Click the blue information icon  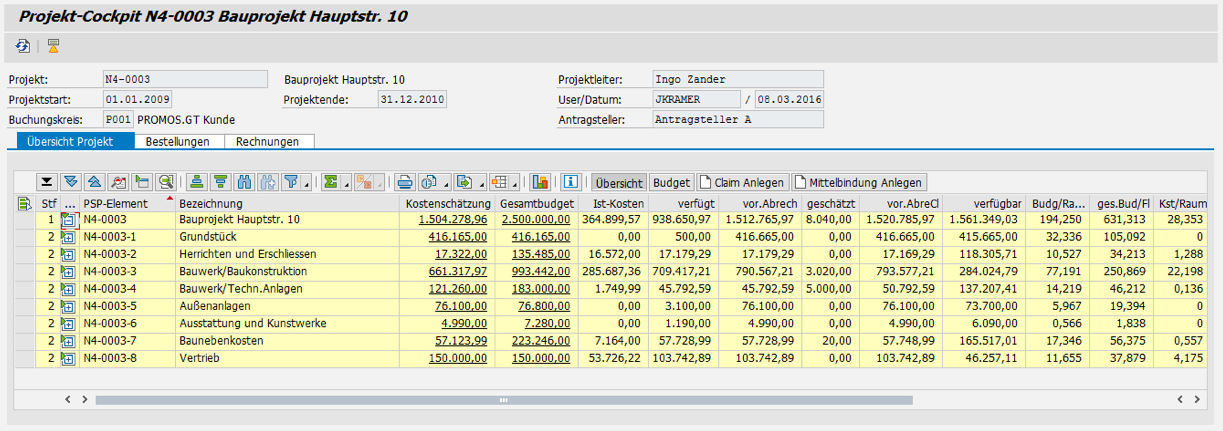pyautogui.click(x=571, y=182)
